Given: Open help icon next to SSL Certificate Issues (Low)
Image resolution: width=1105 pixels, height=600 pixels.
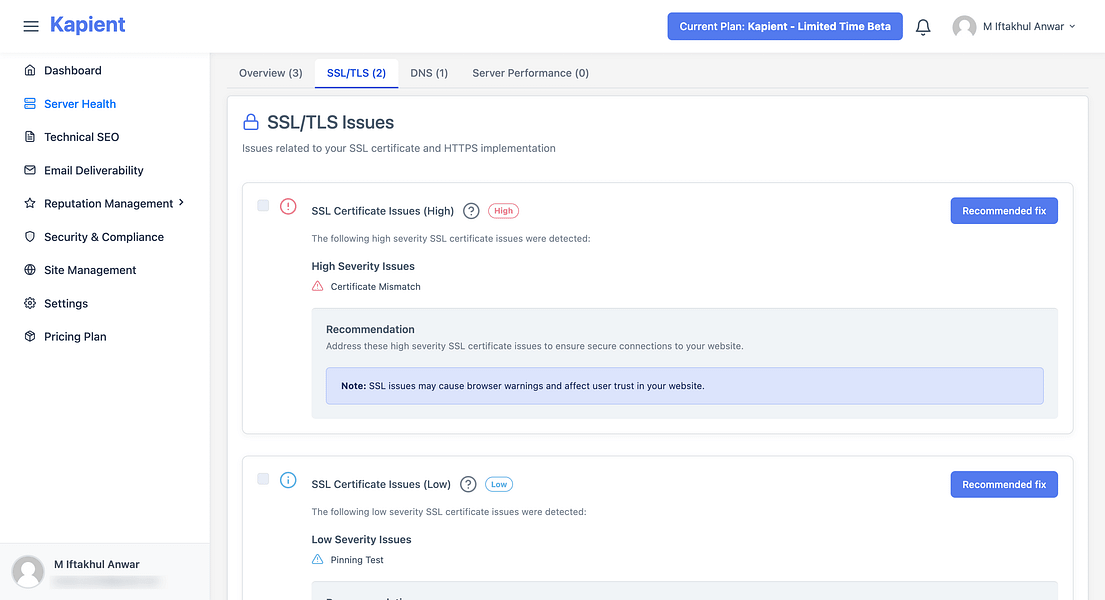Looking at the screenshot, I should click(468, 484).
